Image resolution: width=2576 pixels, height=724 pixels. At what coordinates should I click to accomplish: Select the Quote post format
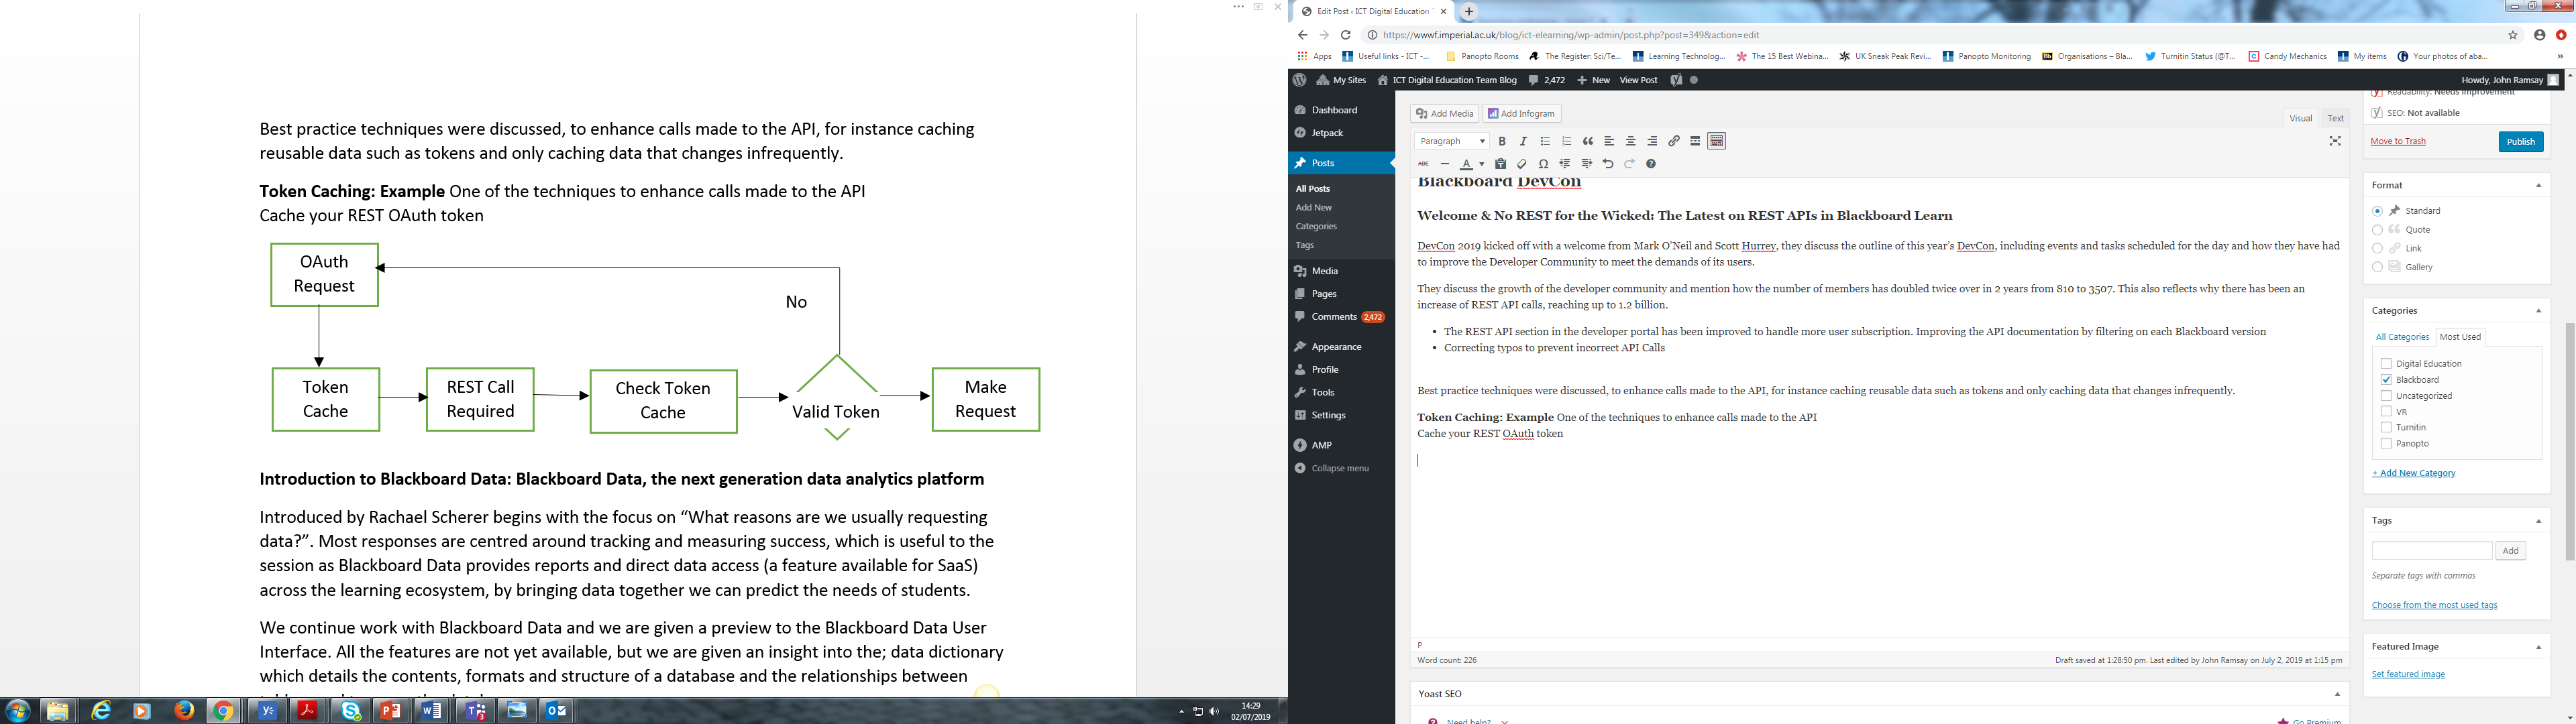point(2377,230)
